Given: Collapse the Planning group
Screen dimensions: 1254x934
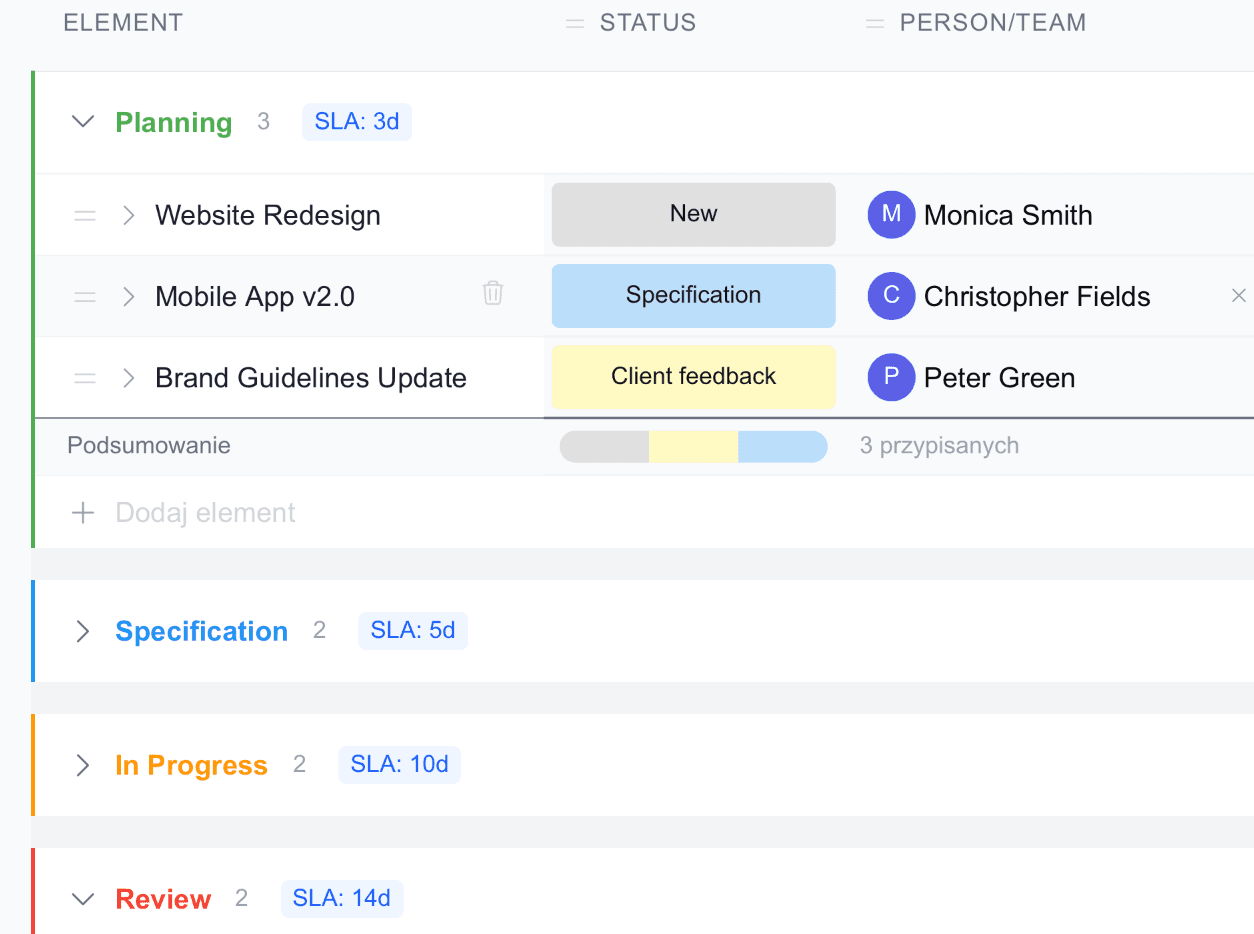Looking at the screenshot, I should point(84,122).
